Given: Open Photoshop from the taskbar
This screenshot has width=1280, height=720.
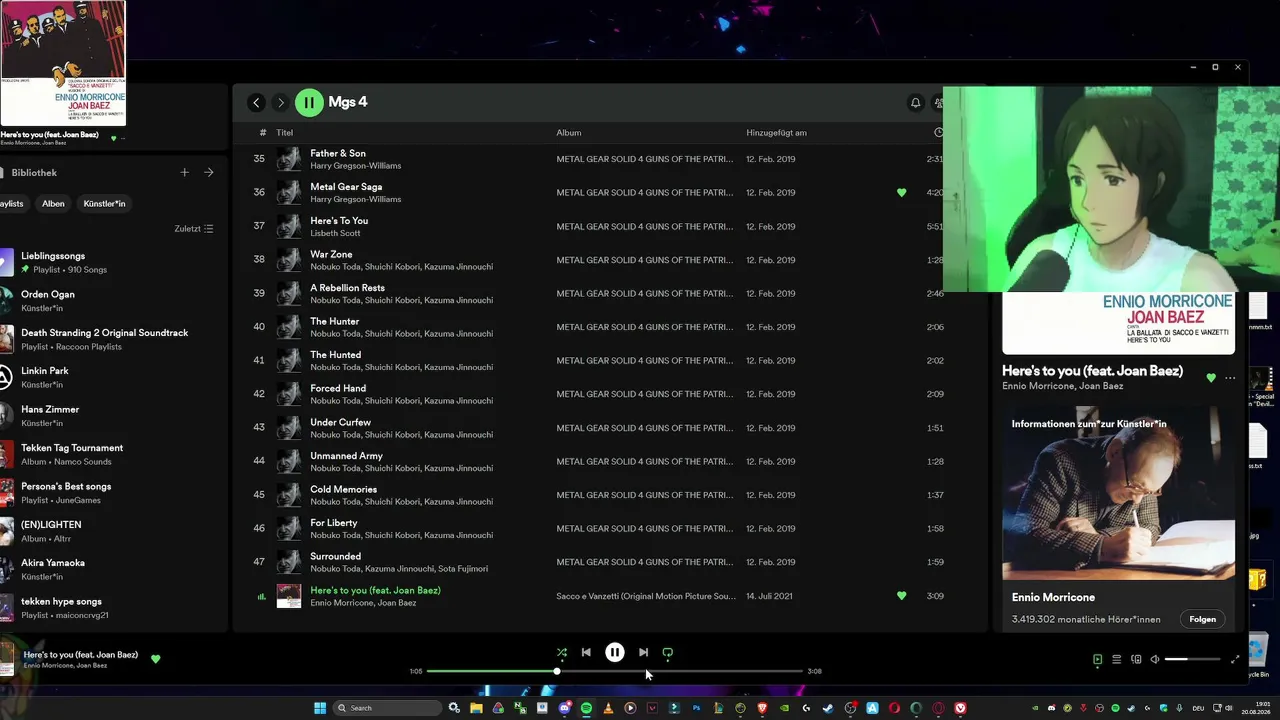Looking at the screenshot, I should coord(696,708).
